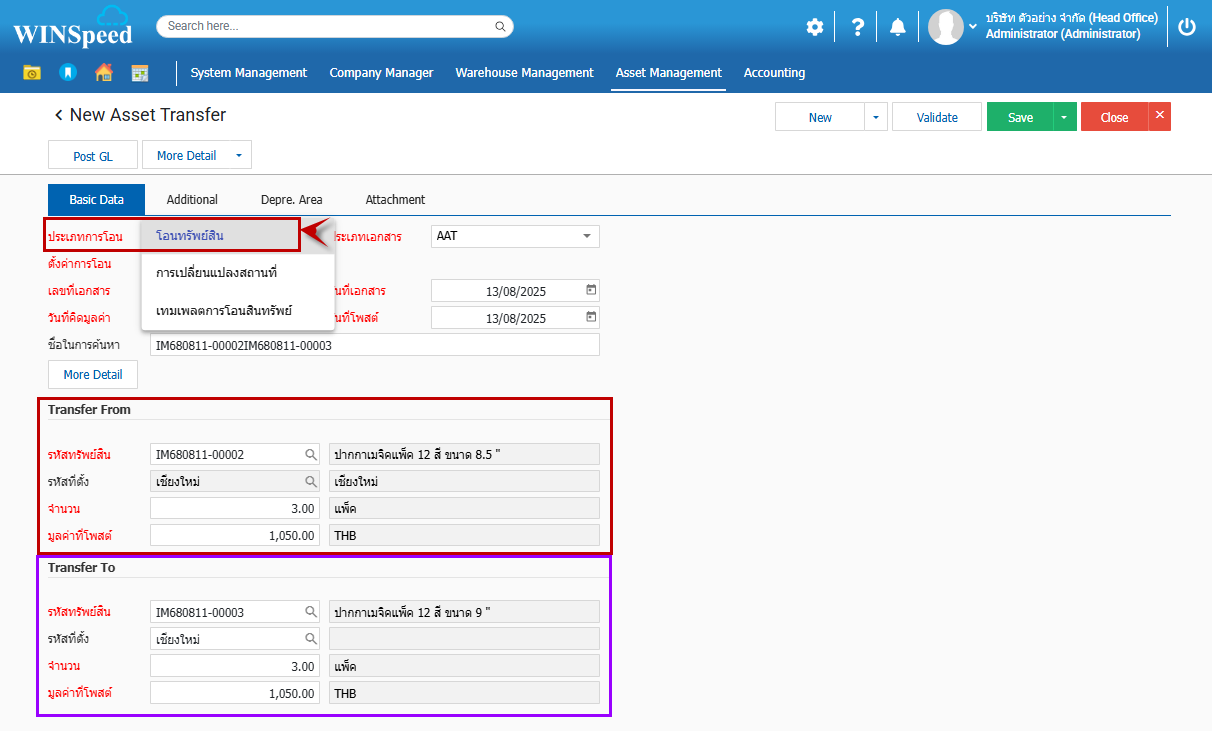1212x731 pixels.
Task: Open the Attachment tab
Action: click(395, 200)
